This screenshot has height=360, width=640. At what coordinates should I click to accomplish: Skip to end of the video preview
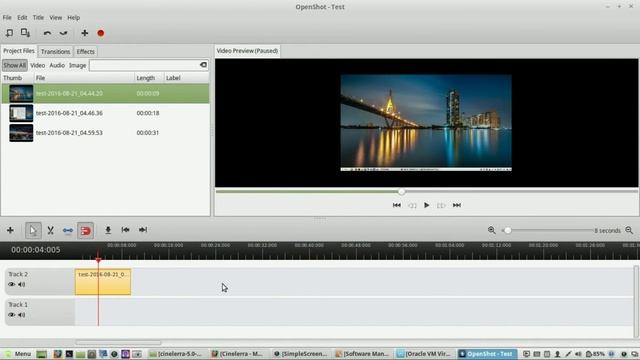[x=457, y=205]
